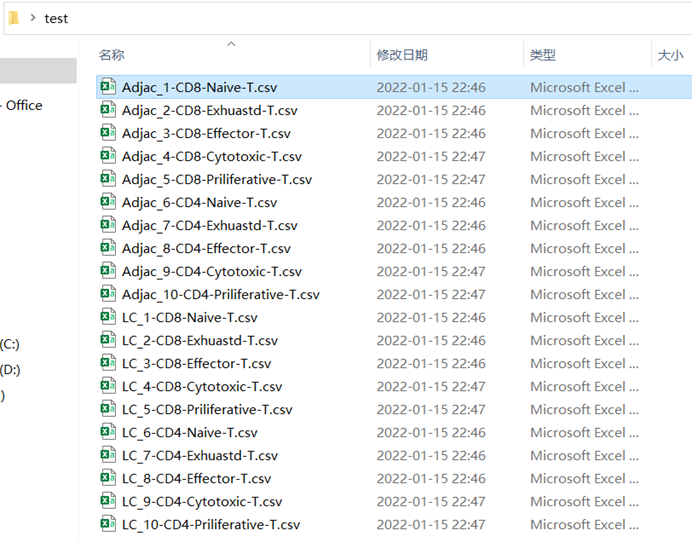Click the Excel icon of Adjac_8-CD4-Effector-T.csv
The image size is (692, 542).
point(108,248)
